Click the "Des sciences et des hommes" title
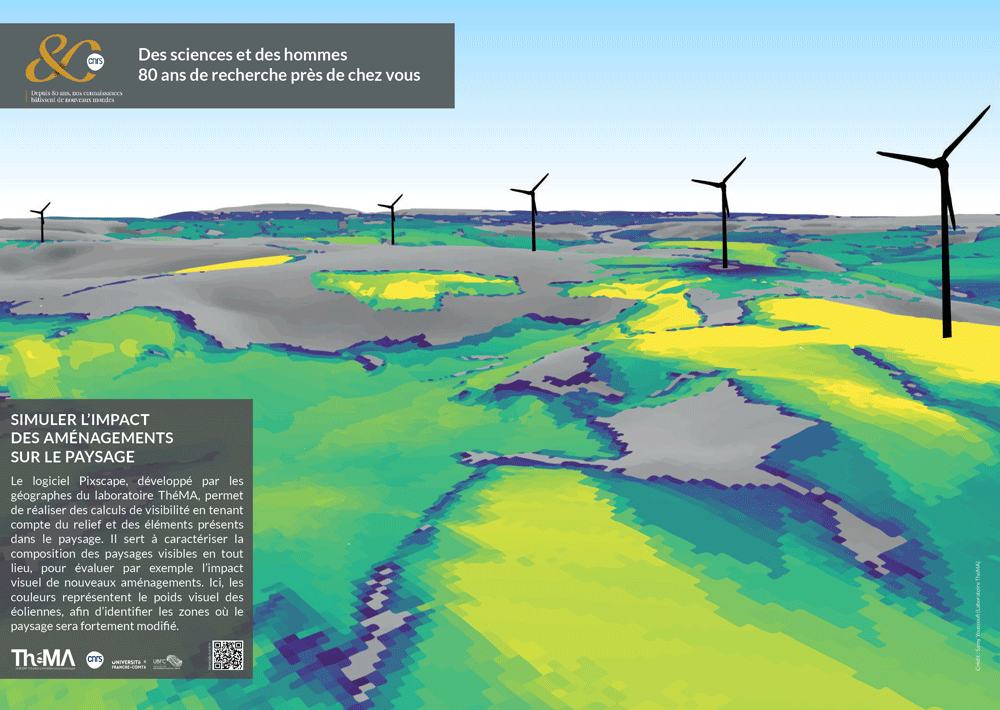 pos(243,55)
